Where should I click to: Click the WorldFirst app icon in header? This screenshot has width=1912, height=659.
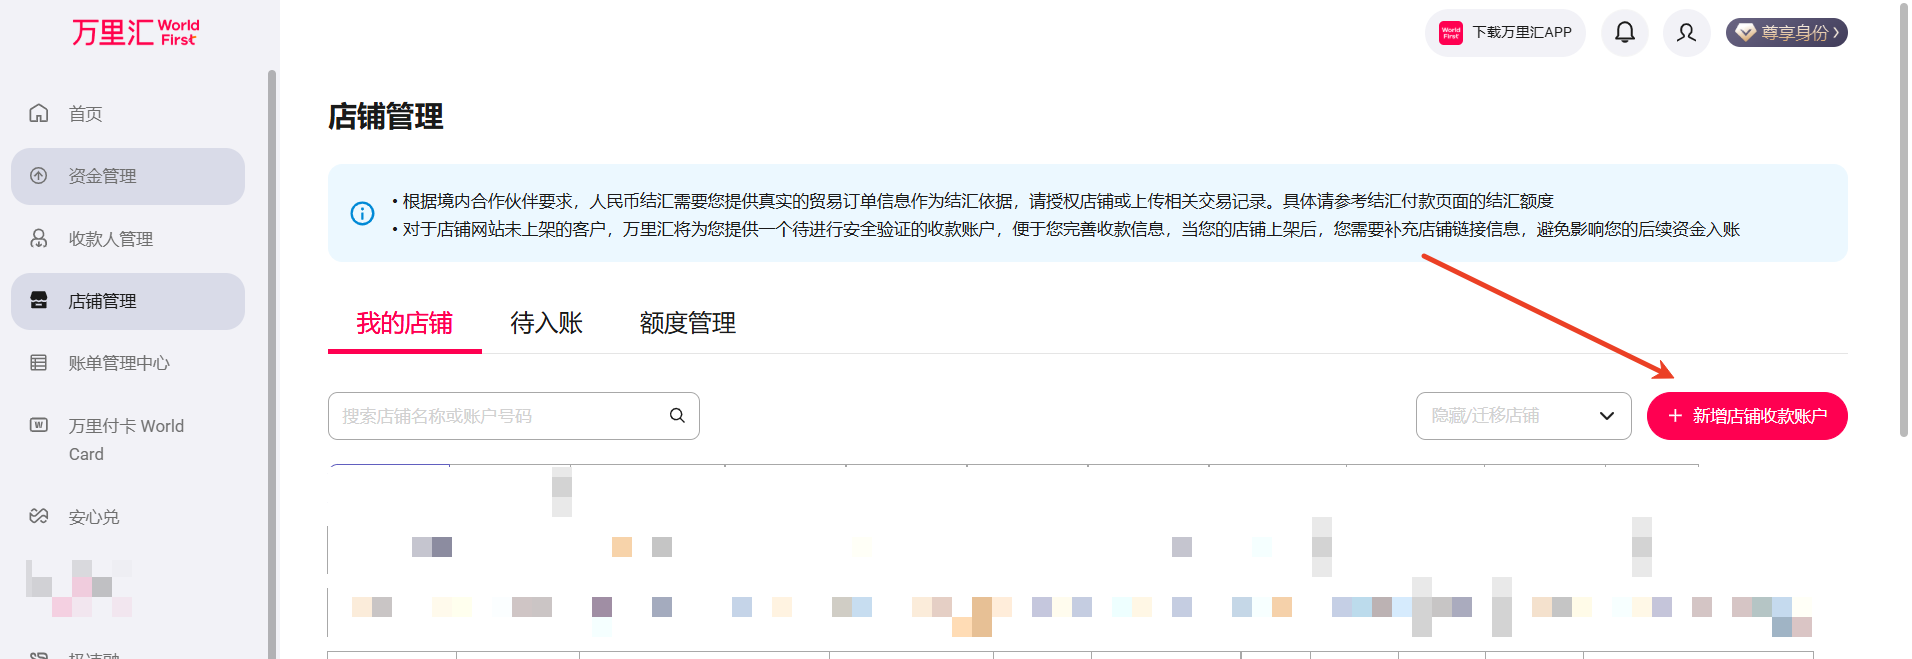click(x=1451, y=33)
